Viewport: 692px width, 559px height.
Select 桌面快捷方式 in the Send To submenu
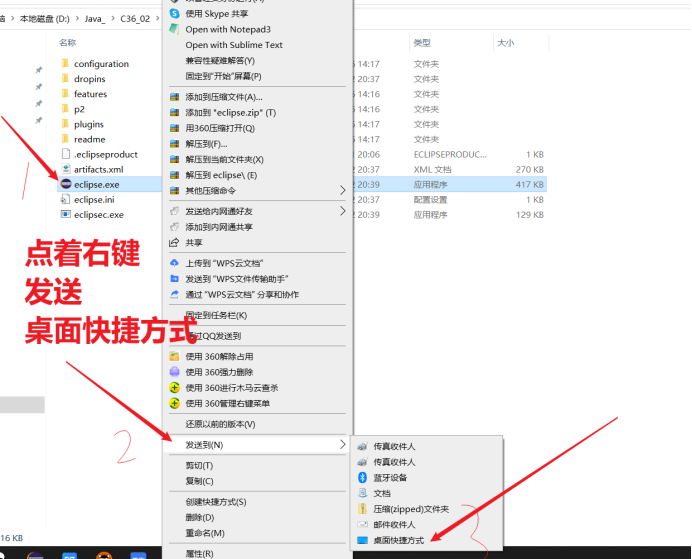point(399,540)
